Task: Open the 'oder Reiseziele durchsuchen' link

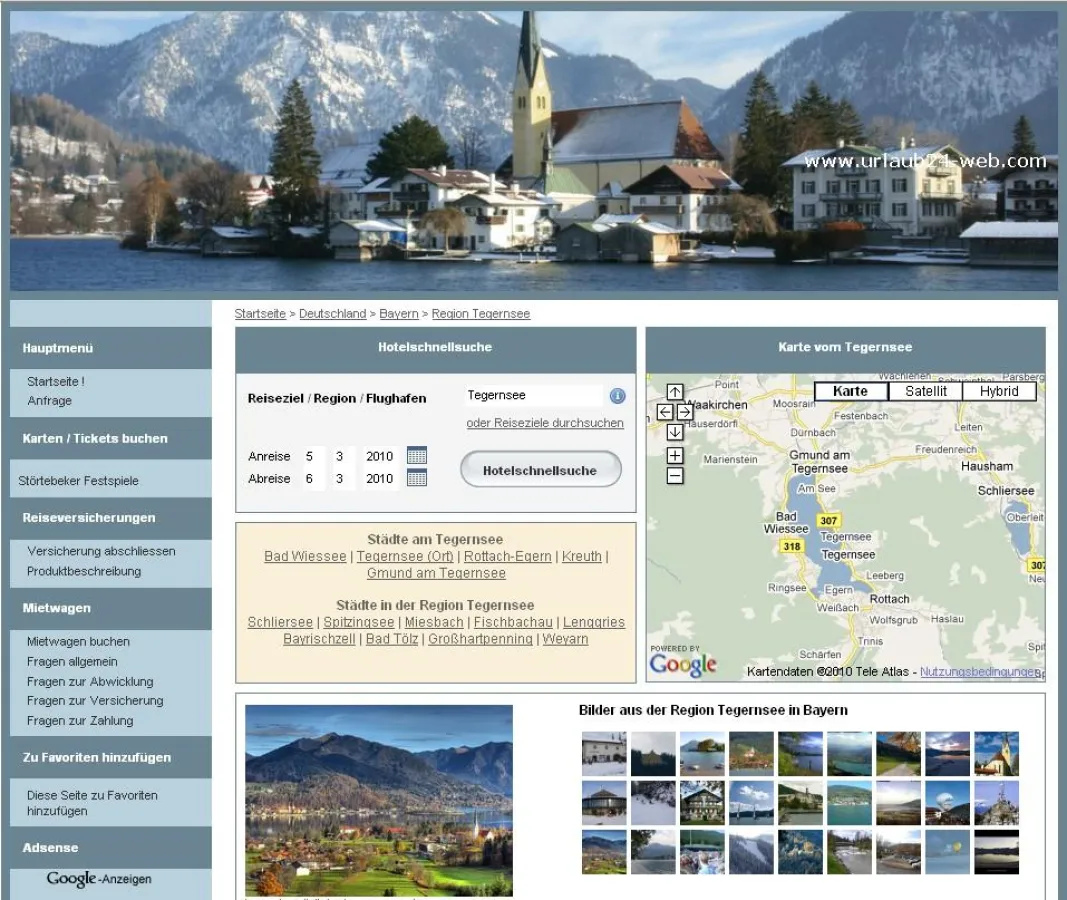Action: click(x=544, y=423)
